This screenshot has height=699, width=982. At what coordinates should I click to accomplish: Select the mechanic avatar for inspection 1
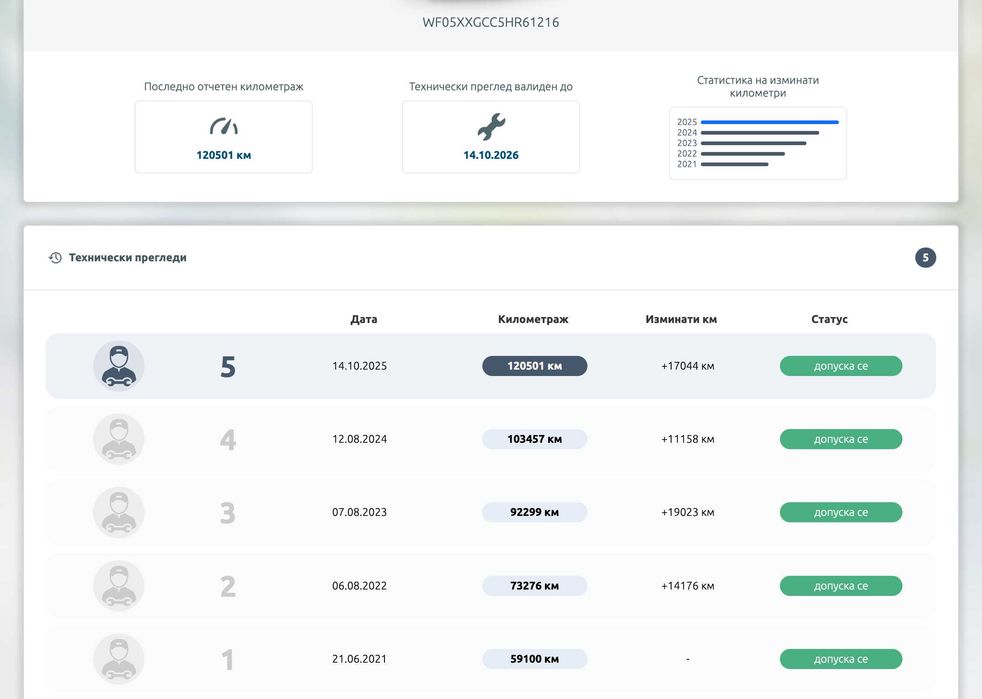click(119, 659)
